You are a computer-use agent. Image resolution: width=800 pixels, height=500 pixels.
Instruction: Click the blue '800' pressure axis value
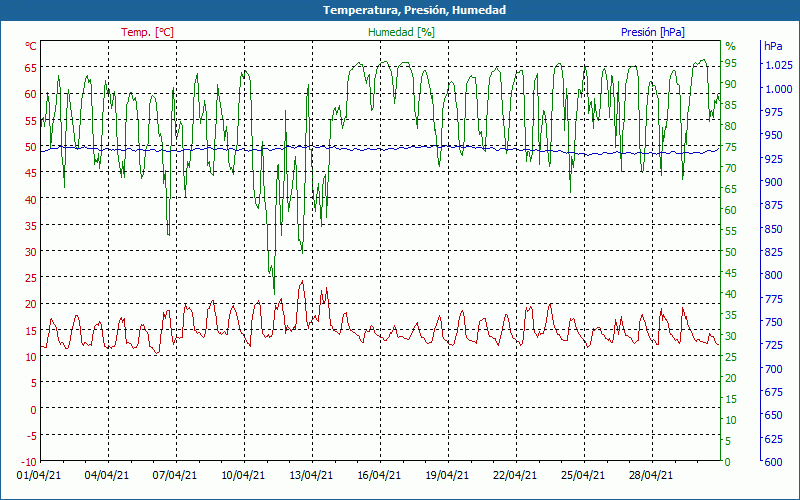click(x=774, y=276)
